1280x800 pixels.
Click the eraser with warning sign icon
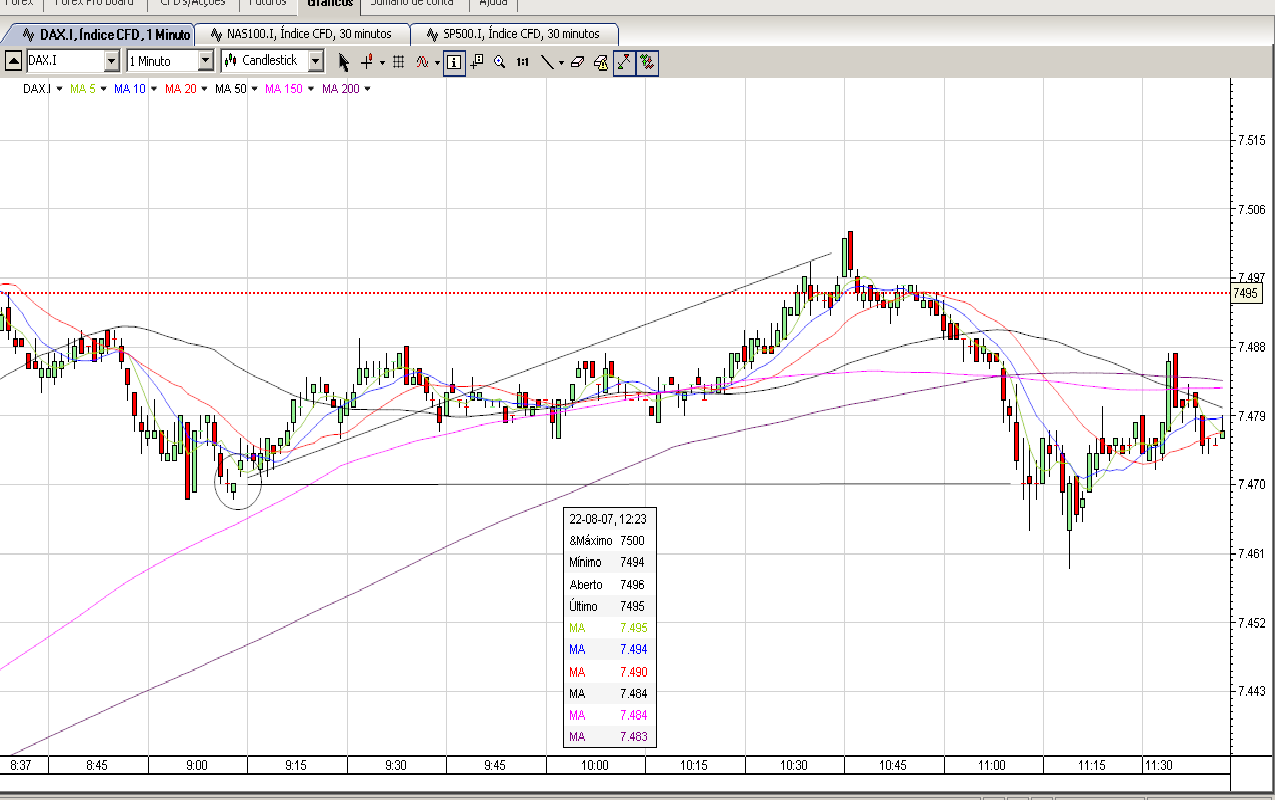(601, 62)
